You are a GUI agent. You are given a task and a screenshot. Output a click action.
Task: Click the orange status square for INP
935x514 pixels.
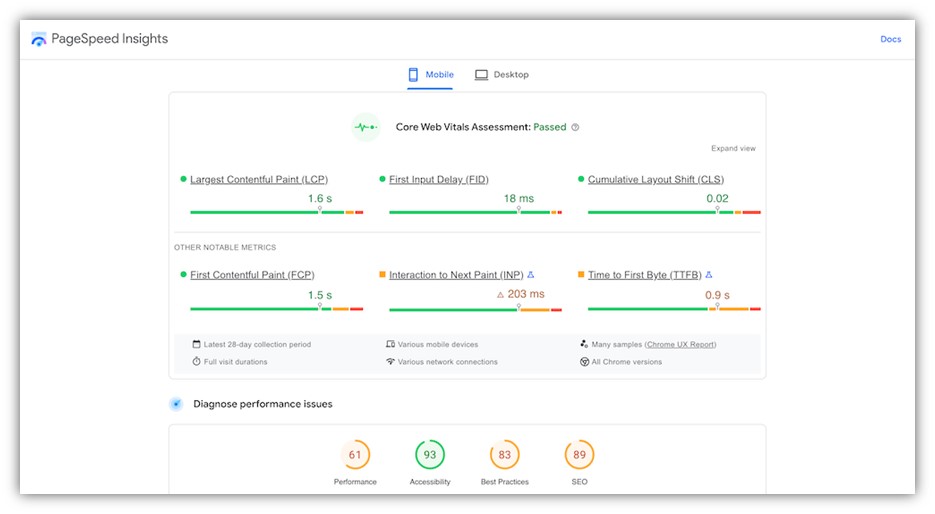(382, 274)
